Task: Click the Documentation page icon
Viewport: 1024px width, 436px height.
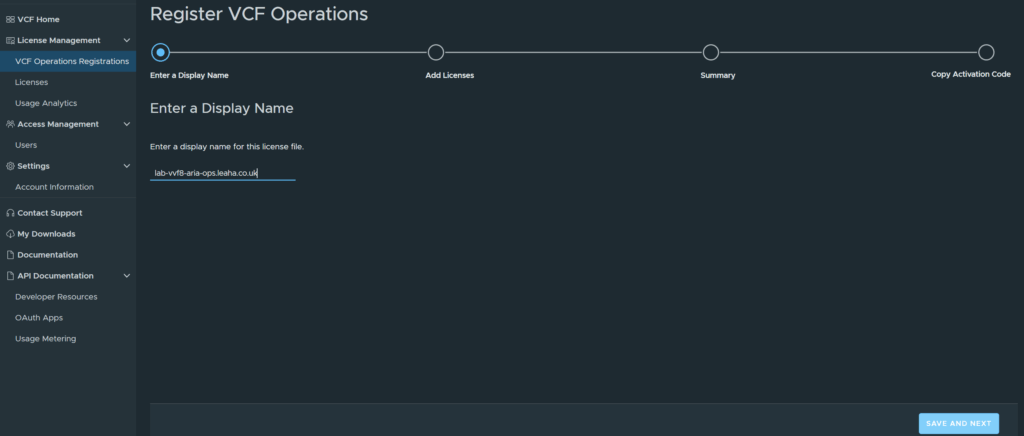Action: coord(10,255)
